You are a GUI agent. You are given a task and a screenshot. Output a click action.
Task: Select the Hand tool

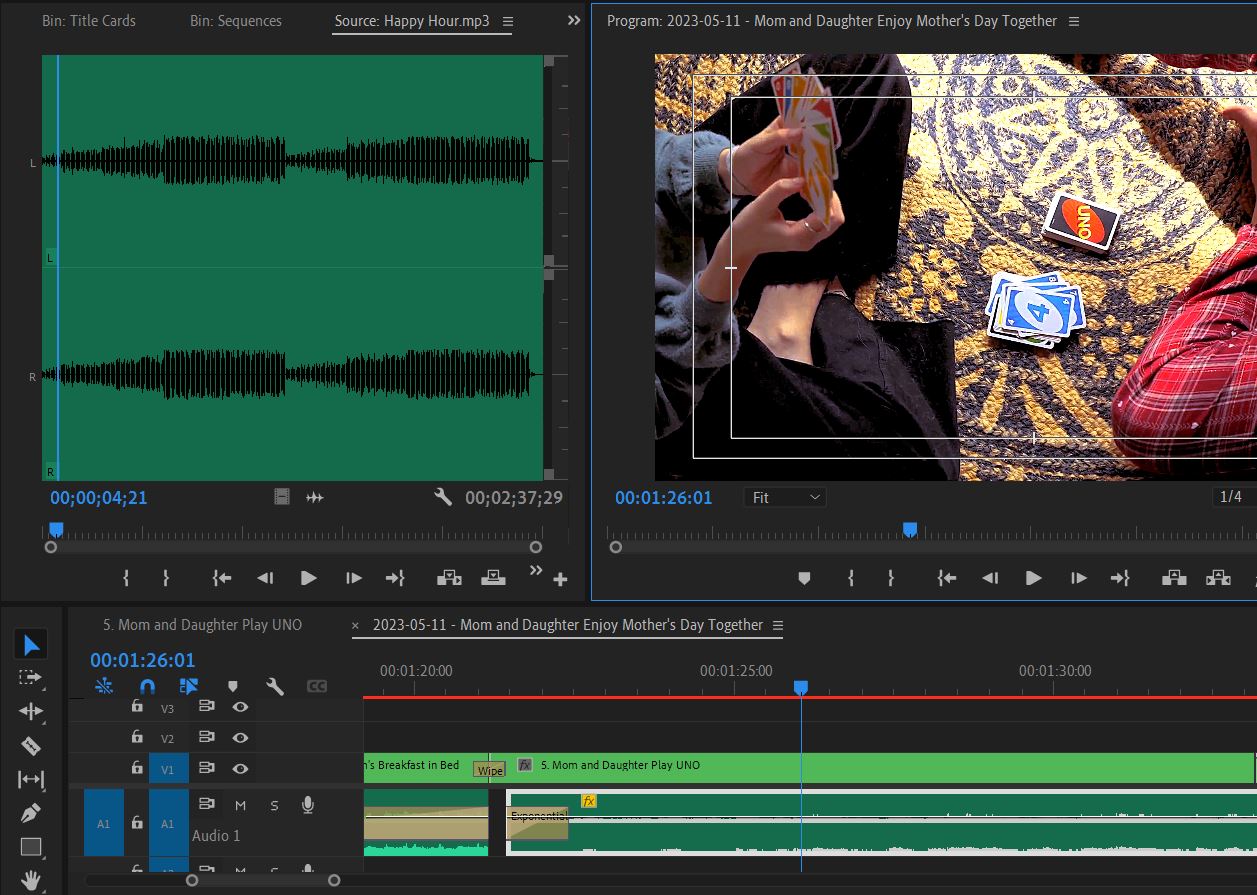coord(31,880)
